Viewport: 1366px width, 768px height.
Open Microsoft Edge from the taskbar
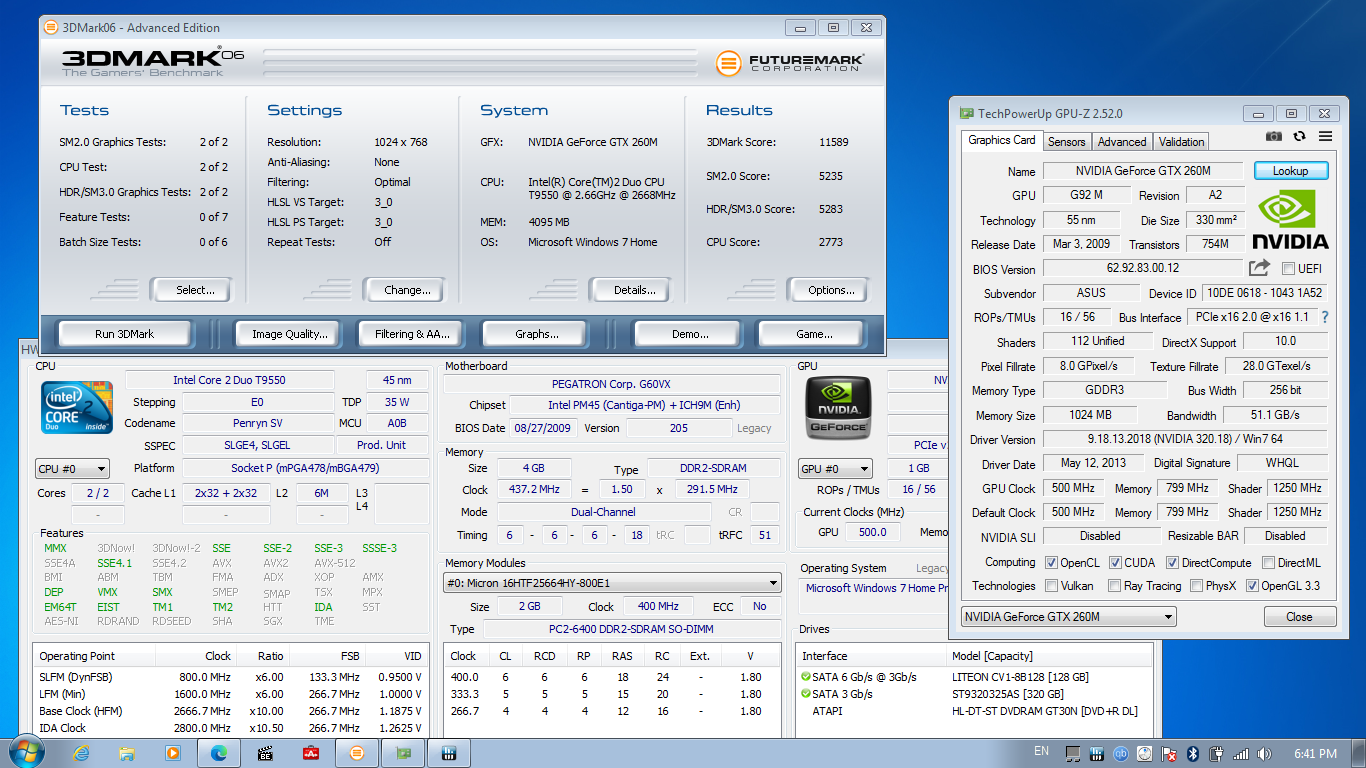(x=219, y=753)
